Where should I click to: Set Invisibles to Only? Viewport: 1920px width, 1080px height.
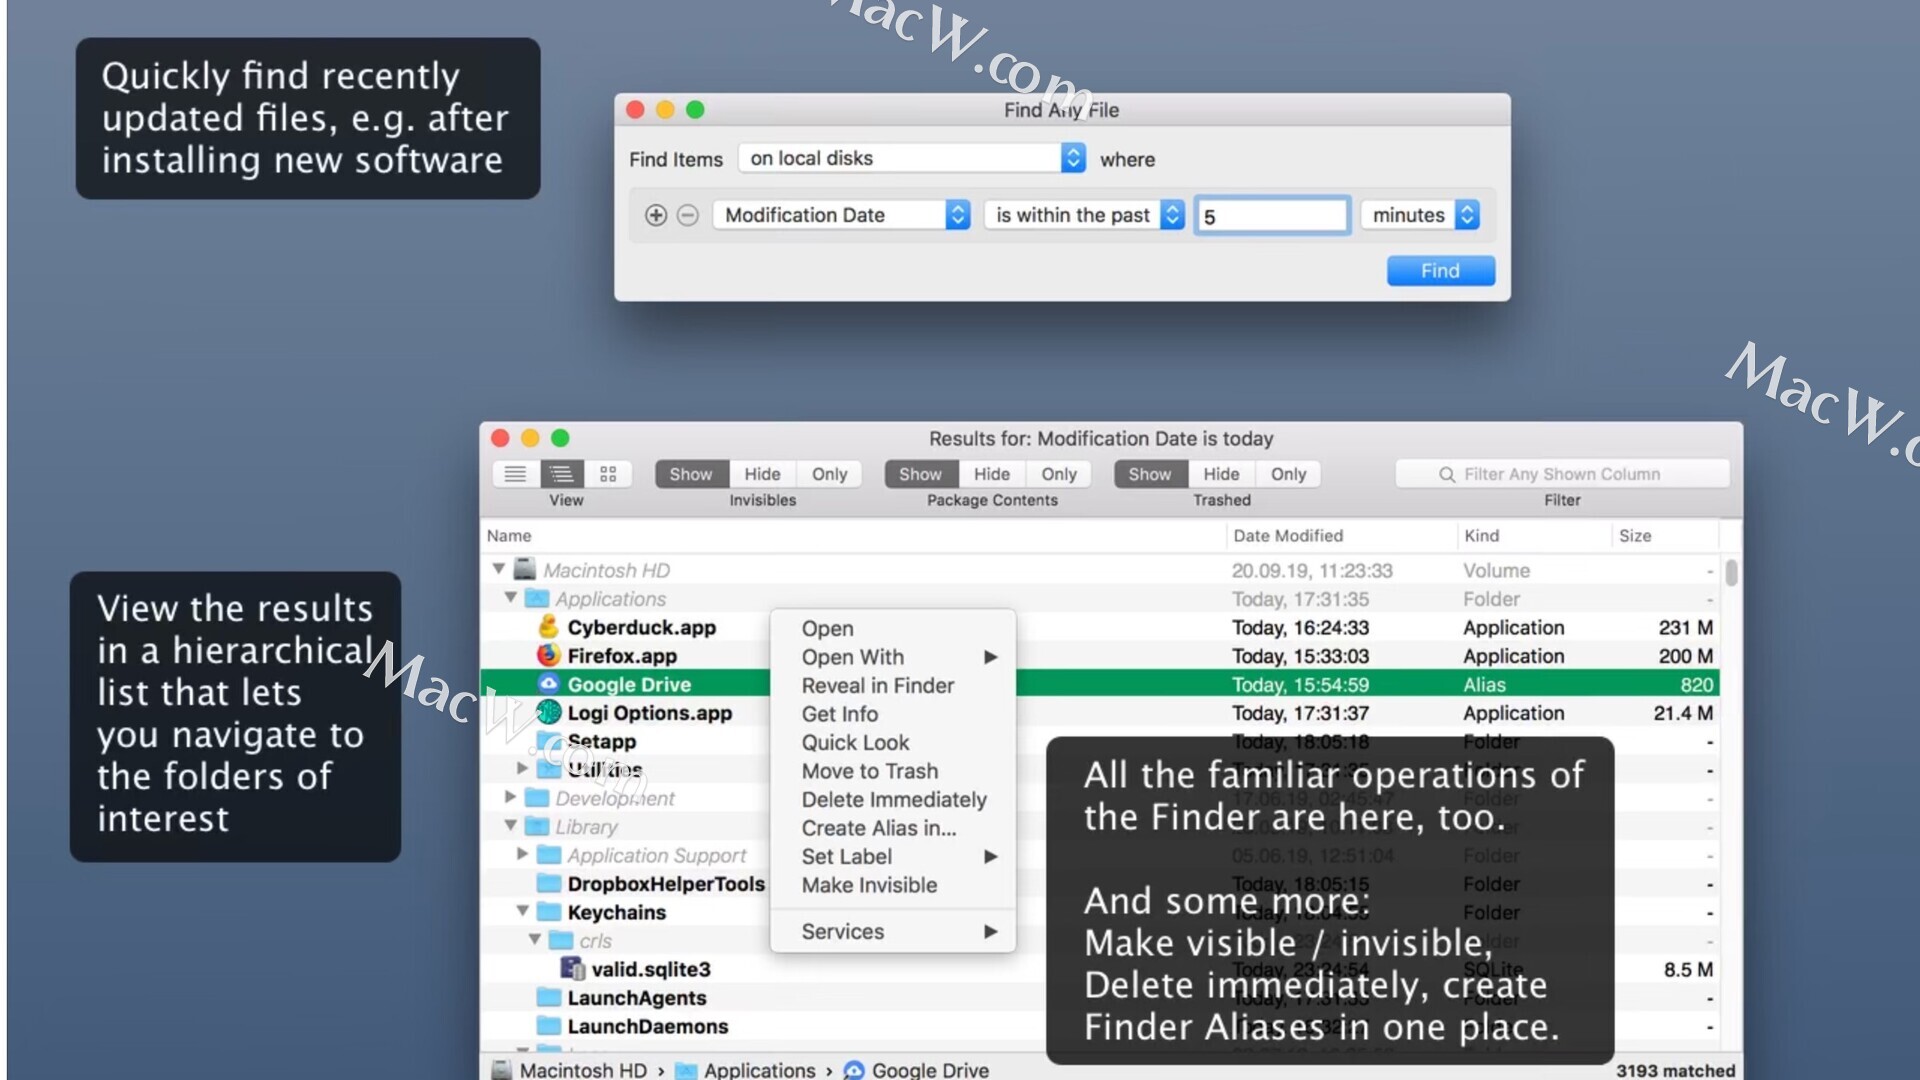pyautogui.click(x=829, y=474)
